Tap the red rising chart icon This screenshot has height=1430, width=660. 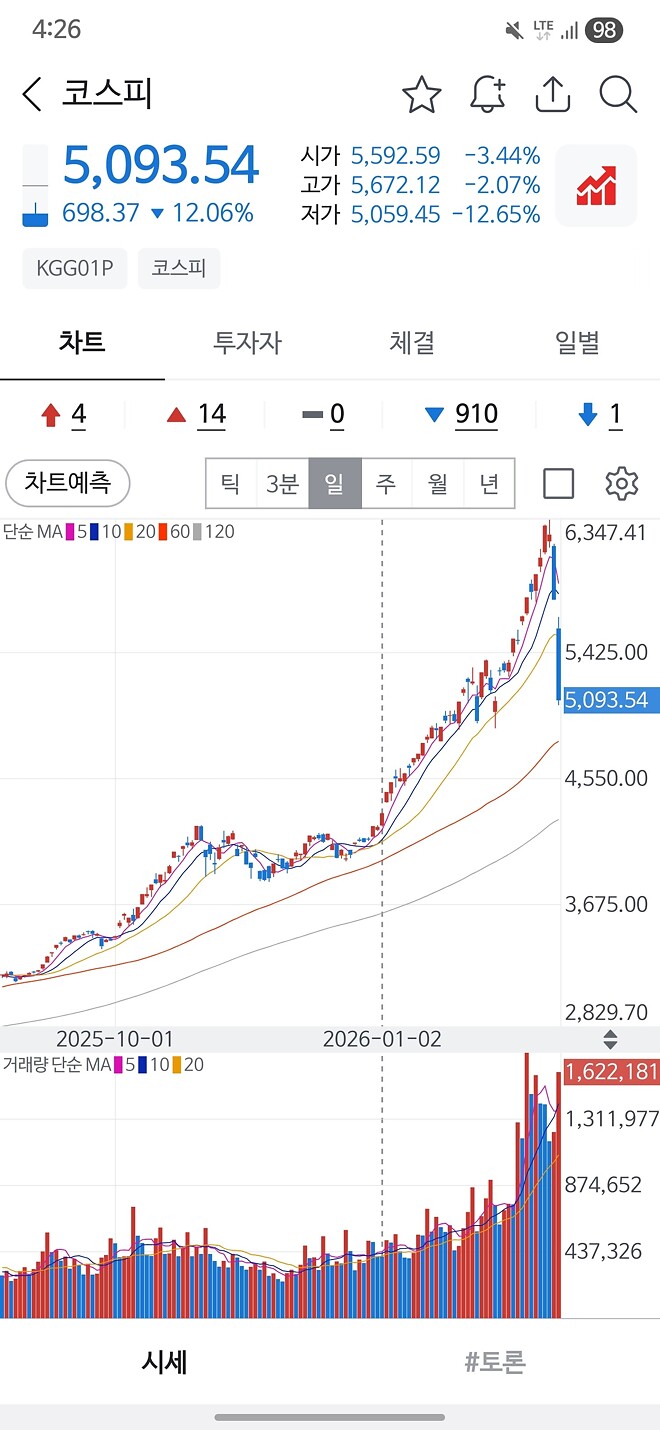coord(596,186)
